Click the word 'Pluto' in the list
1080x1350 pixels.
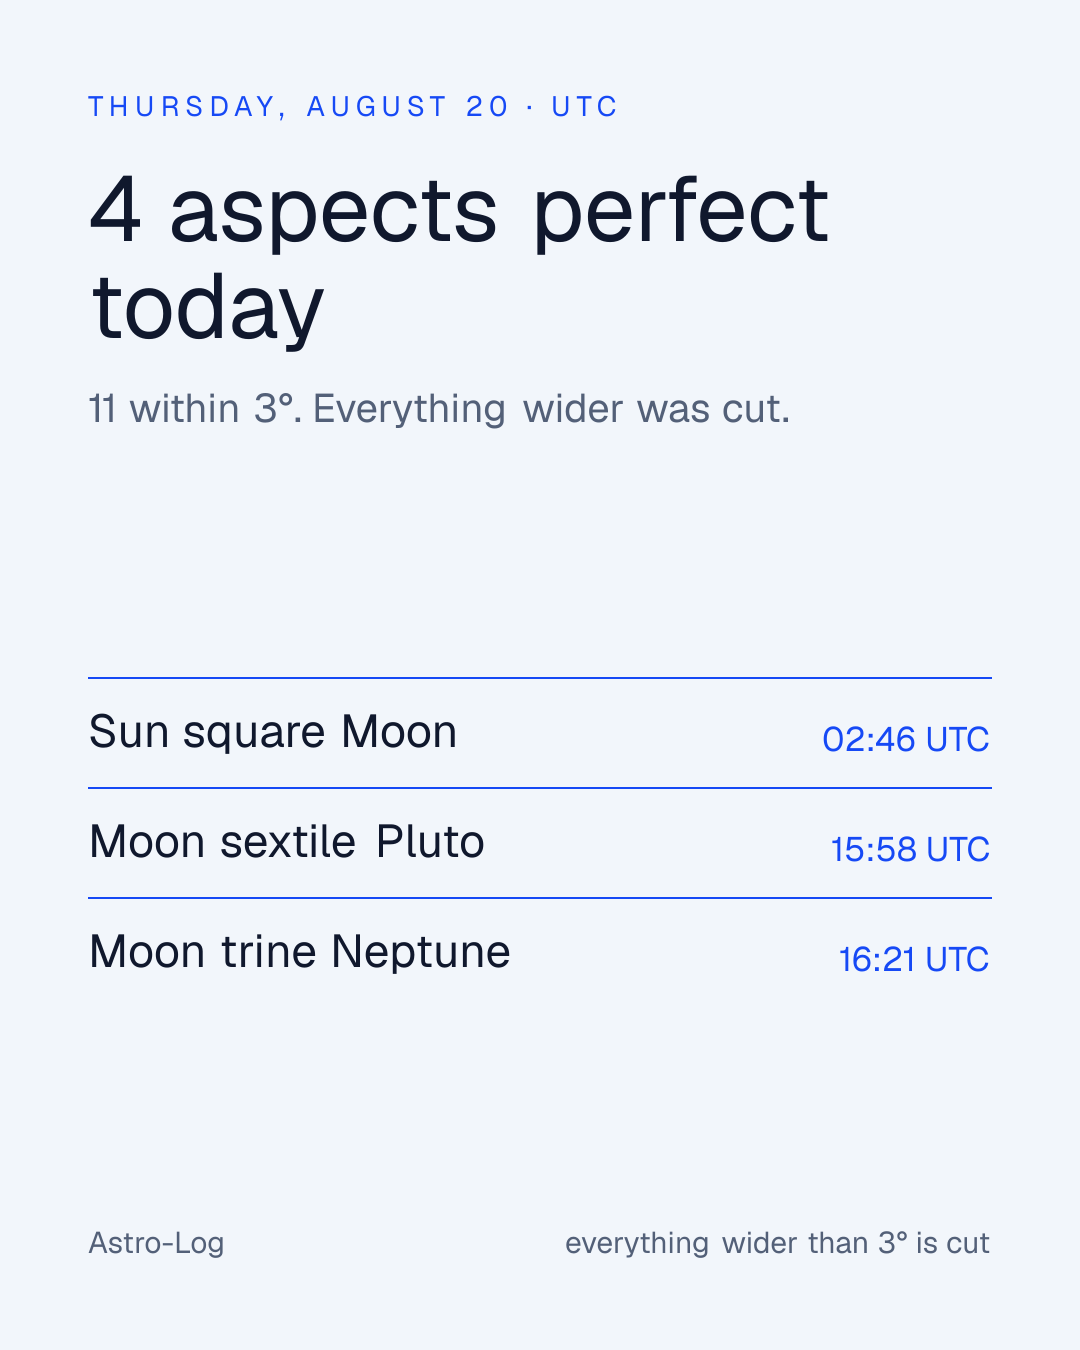430,843
